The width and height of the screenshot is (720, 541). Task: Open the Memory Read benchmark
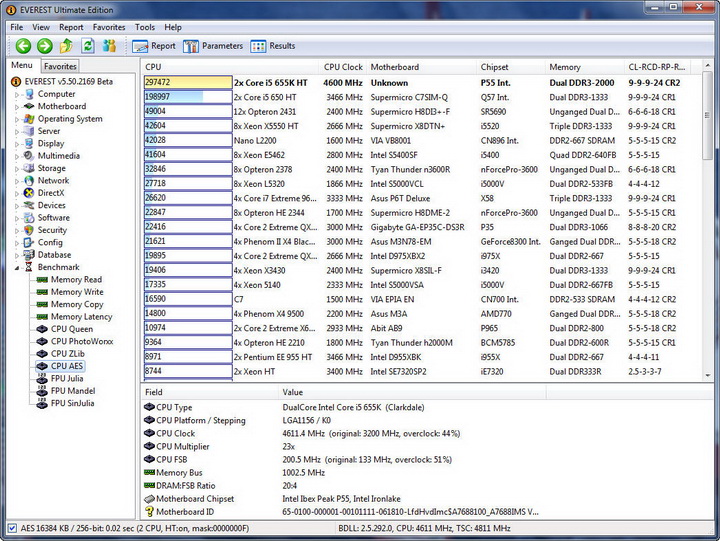click(76, 280)
